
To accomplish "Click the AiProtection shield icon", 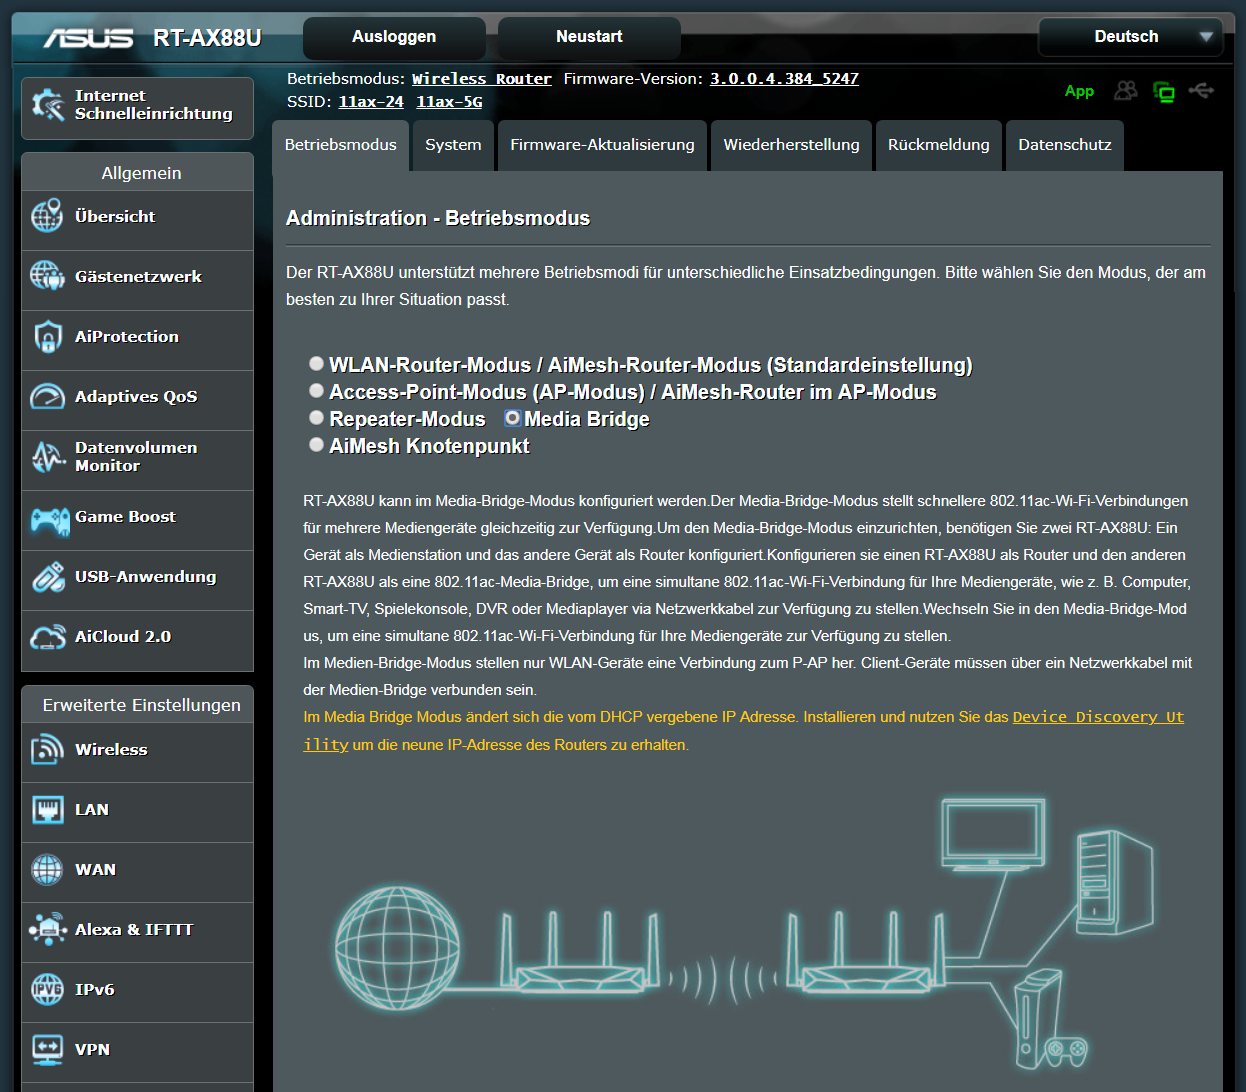I will (47, 338).
